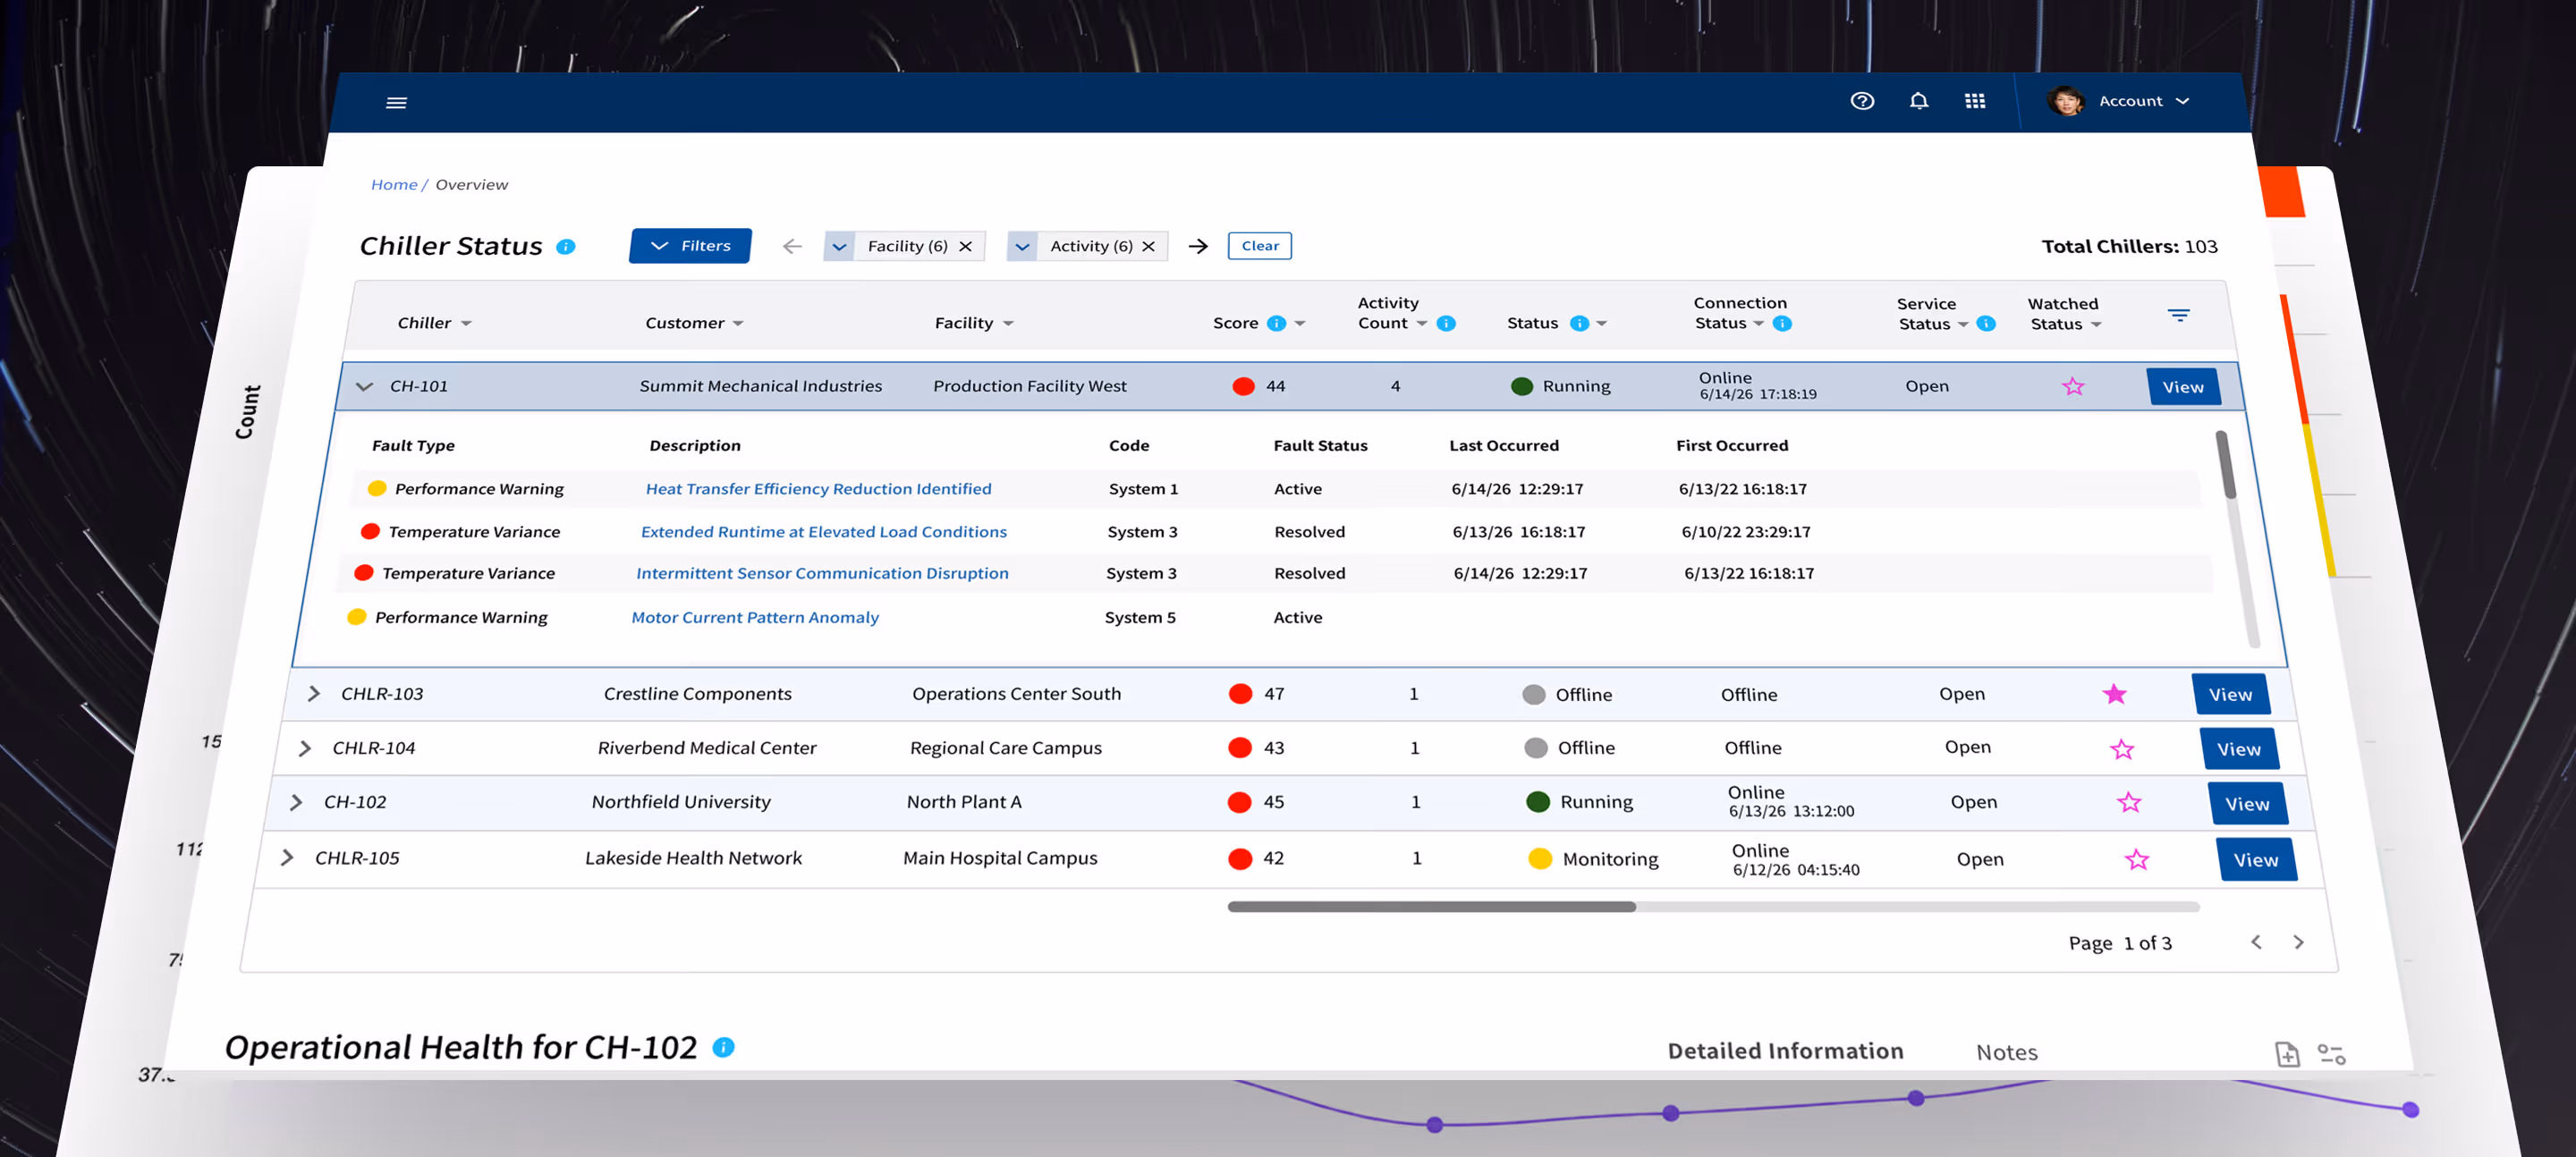Click Total Chillers: 103 label
Image resolution: width=2576 pixels, height=1157 pixels.
[x=2129, y=246]
